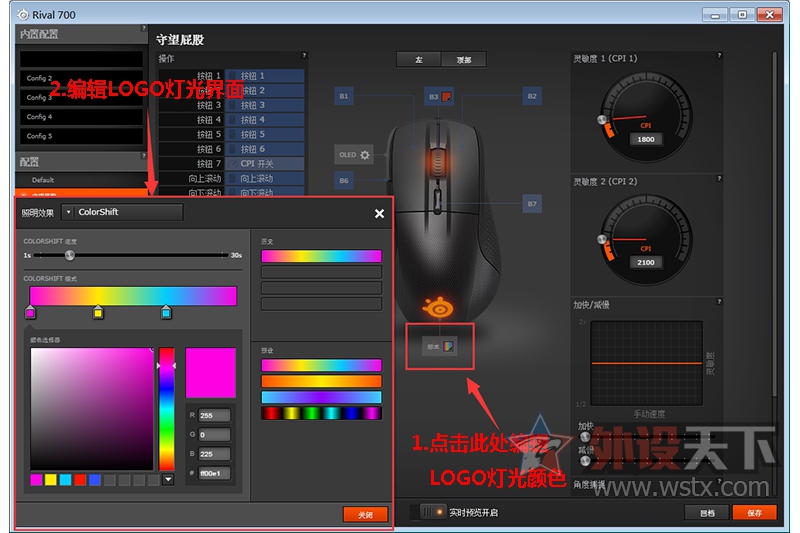Click the gray button left of 保存
Screen dimensions: 800x533
pos(707,513)
